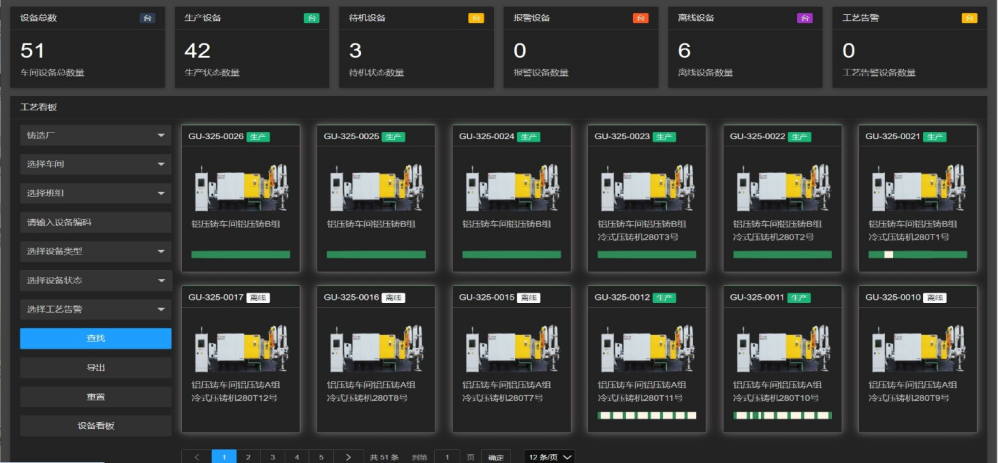This screenshot has width=998, height=463.
Task: Open the 12条/页 page size selector
Action: (550, 457)
